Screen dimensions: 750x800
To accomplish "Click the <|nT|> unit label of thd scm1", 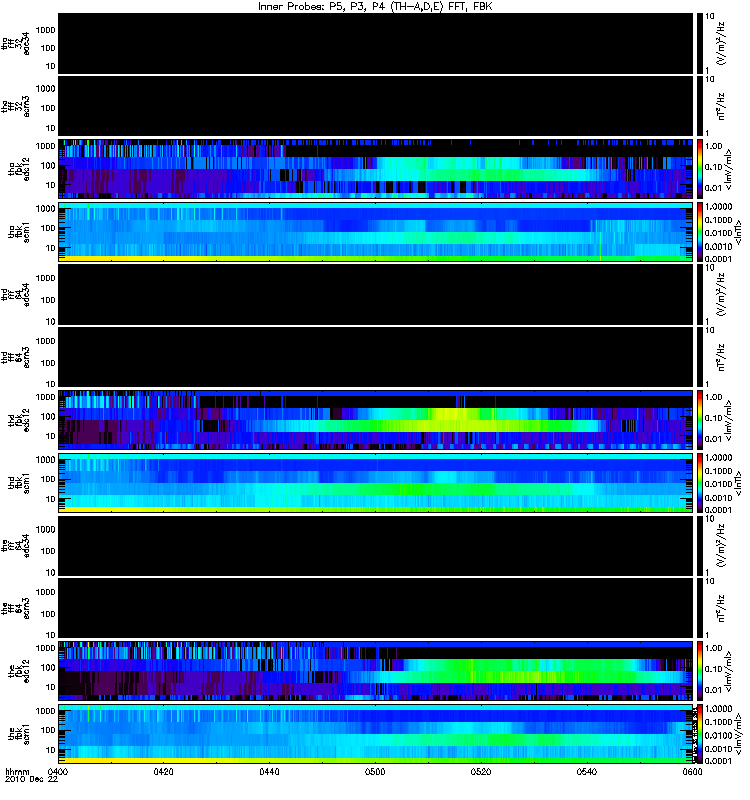I will tap(738, 483).
